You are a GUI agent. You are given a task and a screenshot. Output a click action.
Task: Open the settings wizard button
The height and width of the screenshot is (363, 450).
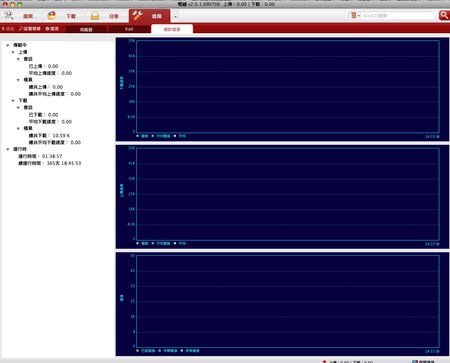pyautogui.click(x=30, y=29)
